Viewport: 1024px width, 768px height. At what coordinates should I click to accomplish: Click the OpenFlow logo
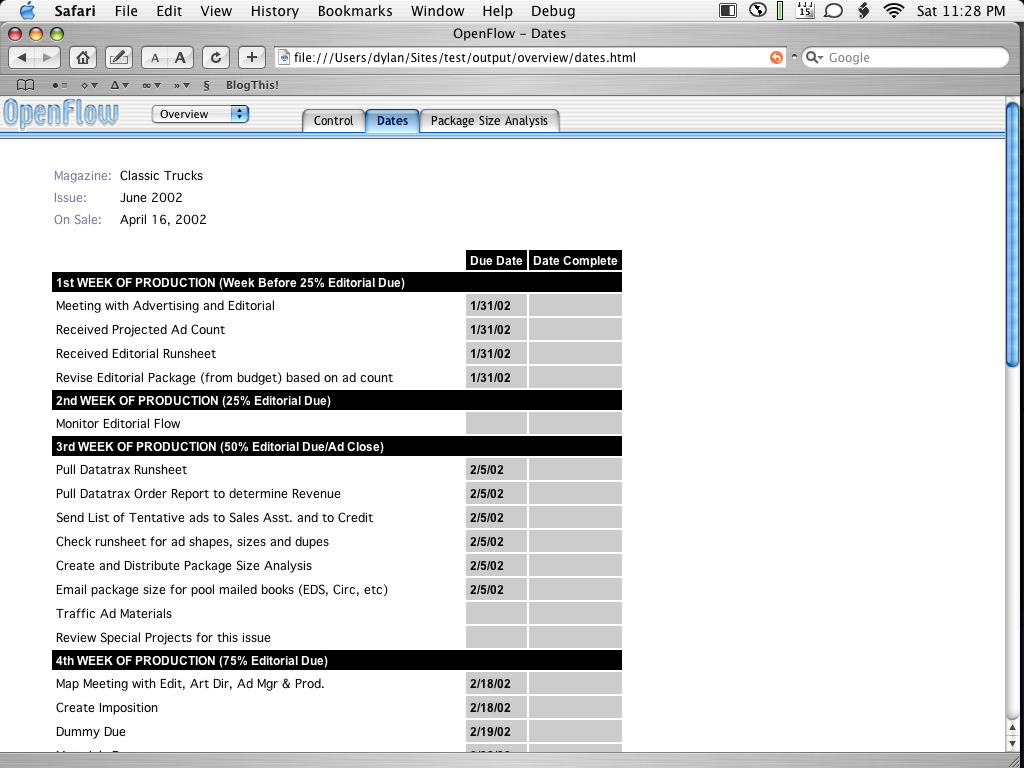point(61,114)
